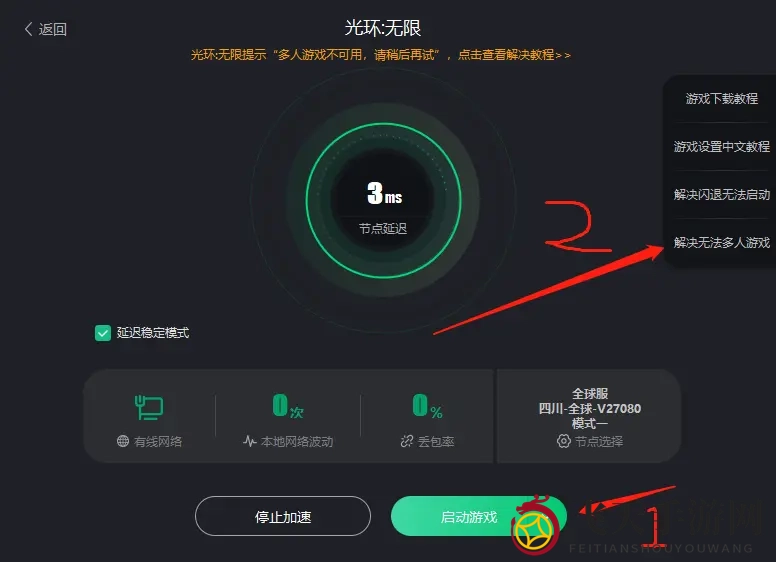Click the 停止加速 button
Screen dimensions: 776x562
[283, 516]
